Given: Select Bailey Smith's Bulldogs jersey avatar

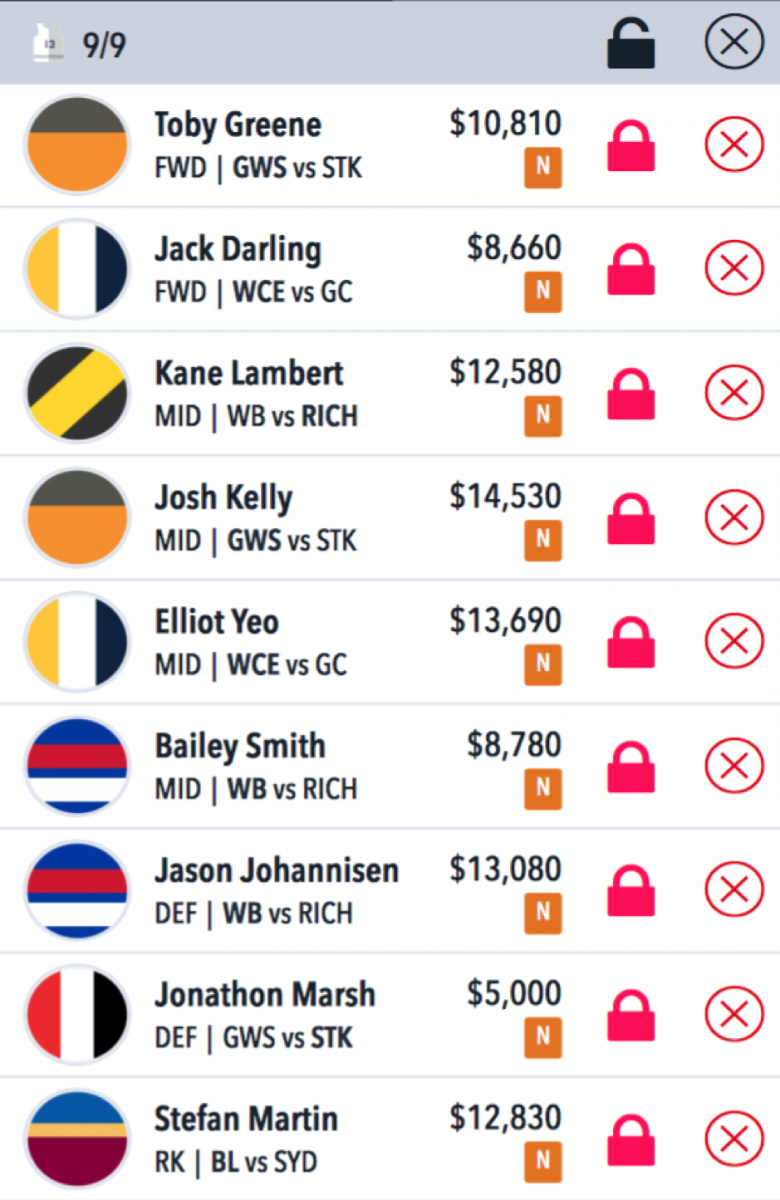Looking at the screenshot, I should [77, 766].
